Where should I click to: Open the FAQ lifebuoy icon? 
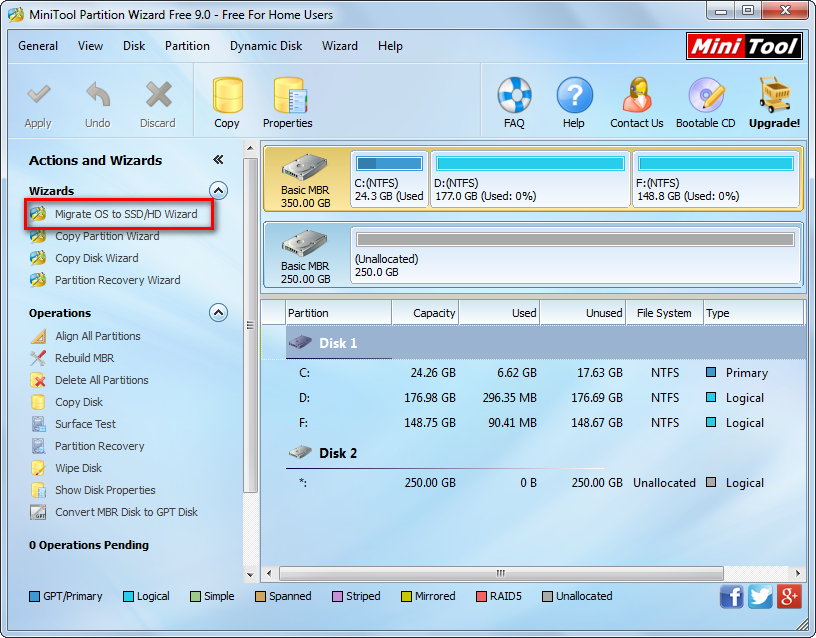point(514,95)
